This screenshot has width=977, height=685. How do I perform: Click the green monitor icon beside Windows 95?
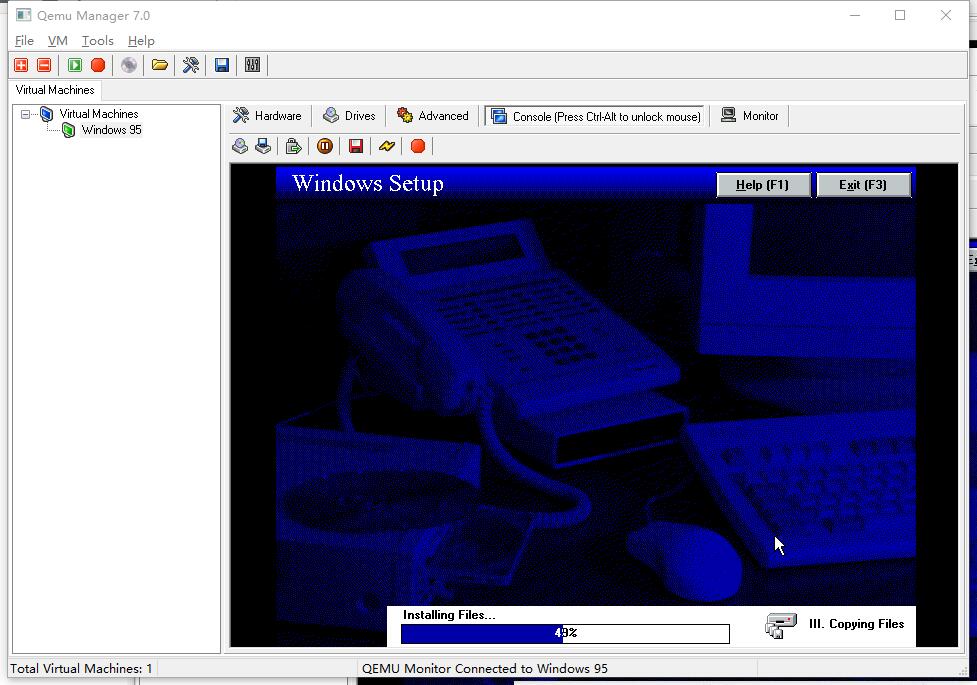click(x=69, y=130)
